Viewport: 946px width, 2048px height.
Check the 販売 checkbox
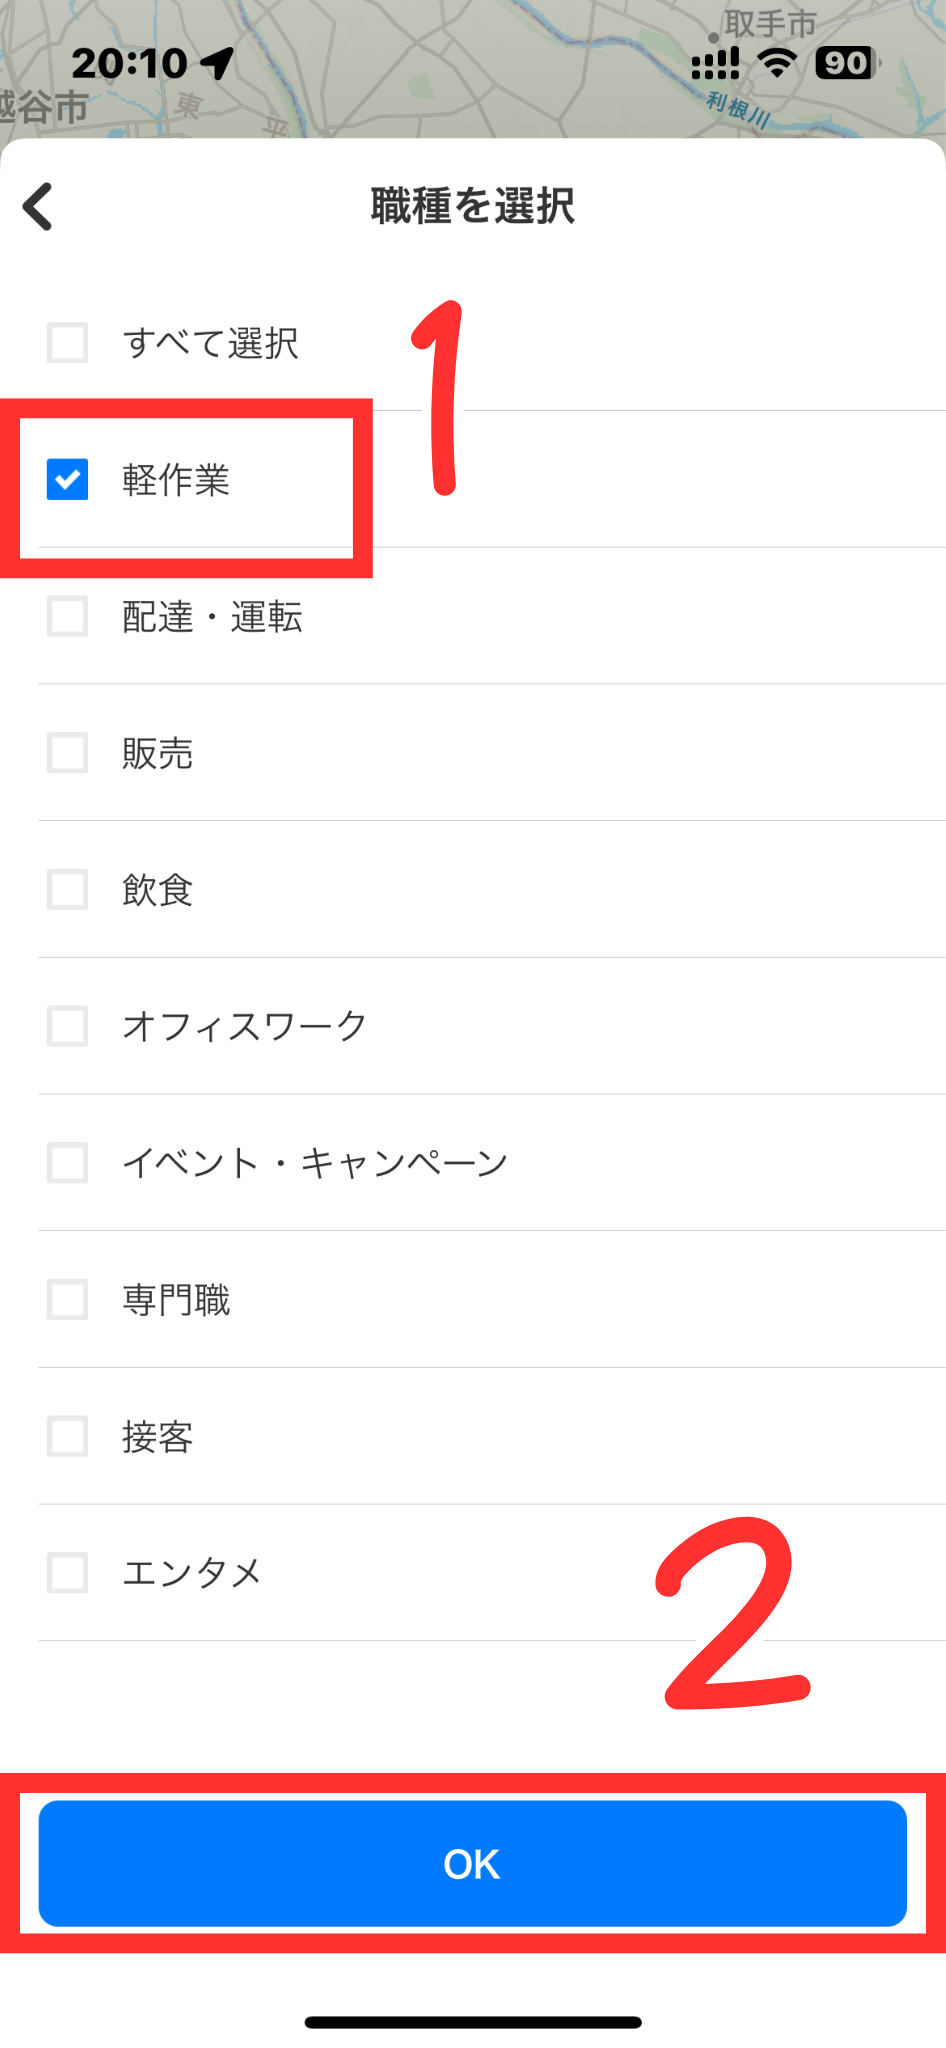[68, 753]
